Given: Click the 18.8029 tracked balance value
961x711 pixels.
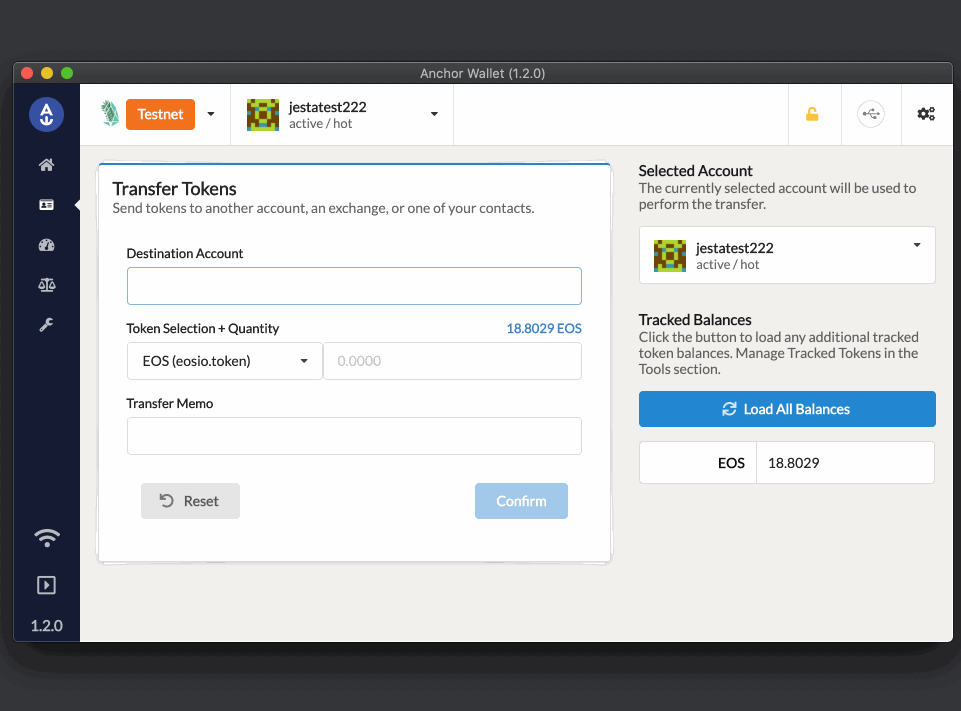Looking at the screenshot, I should pyautogui.click(x=794, y=463).
